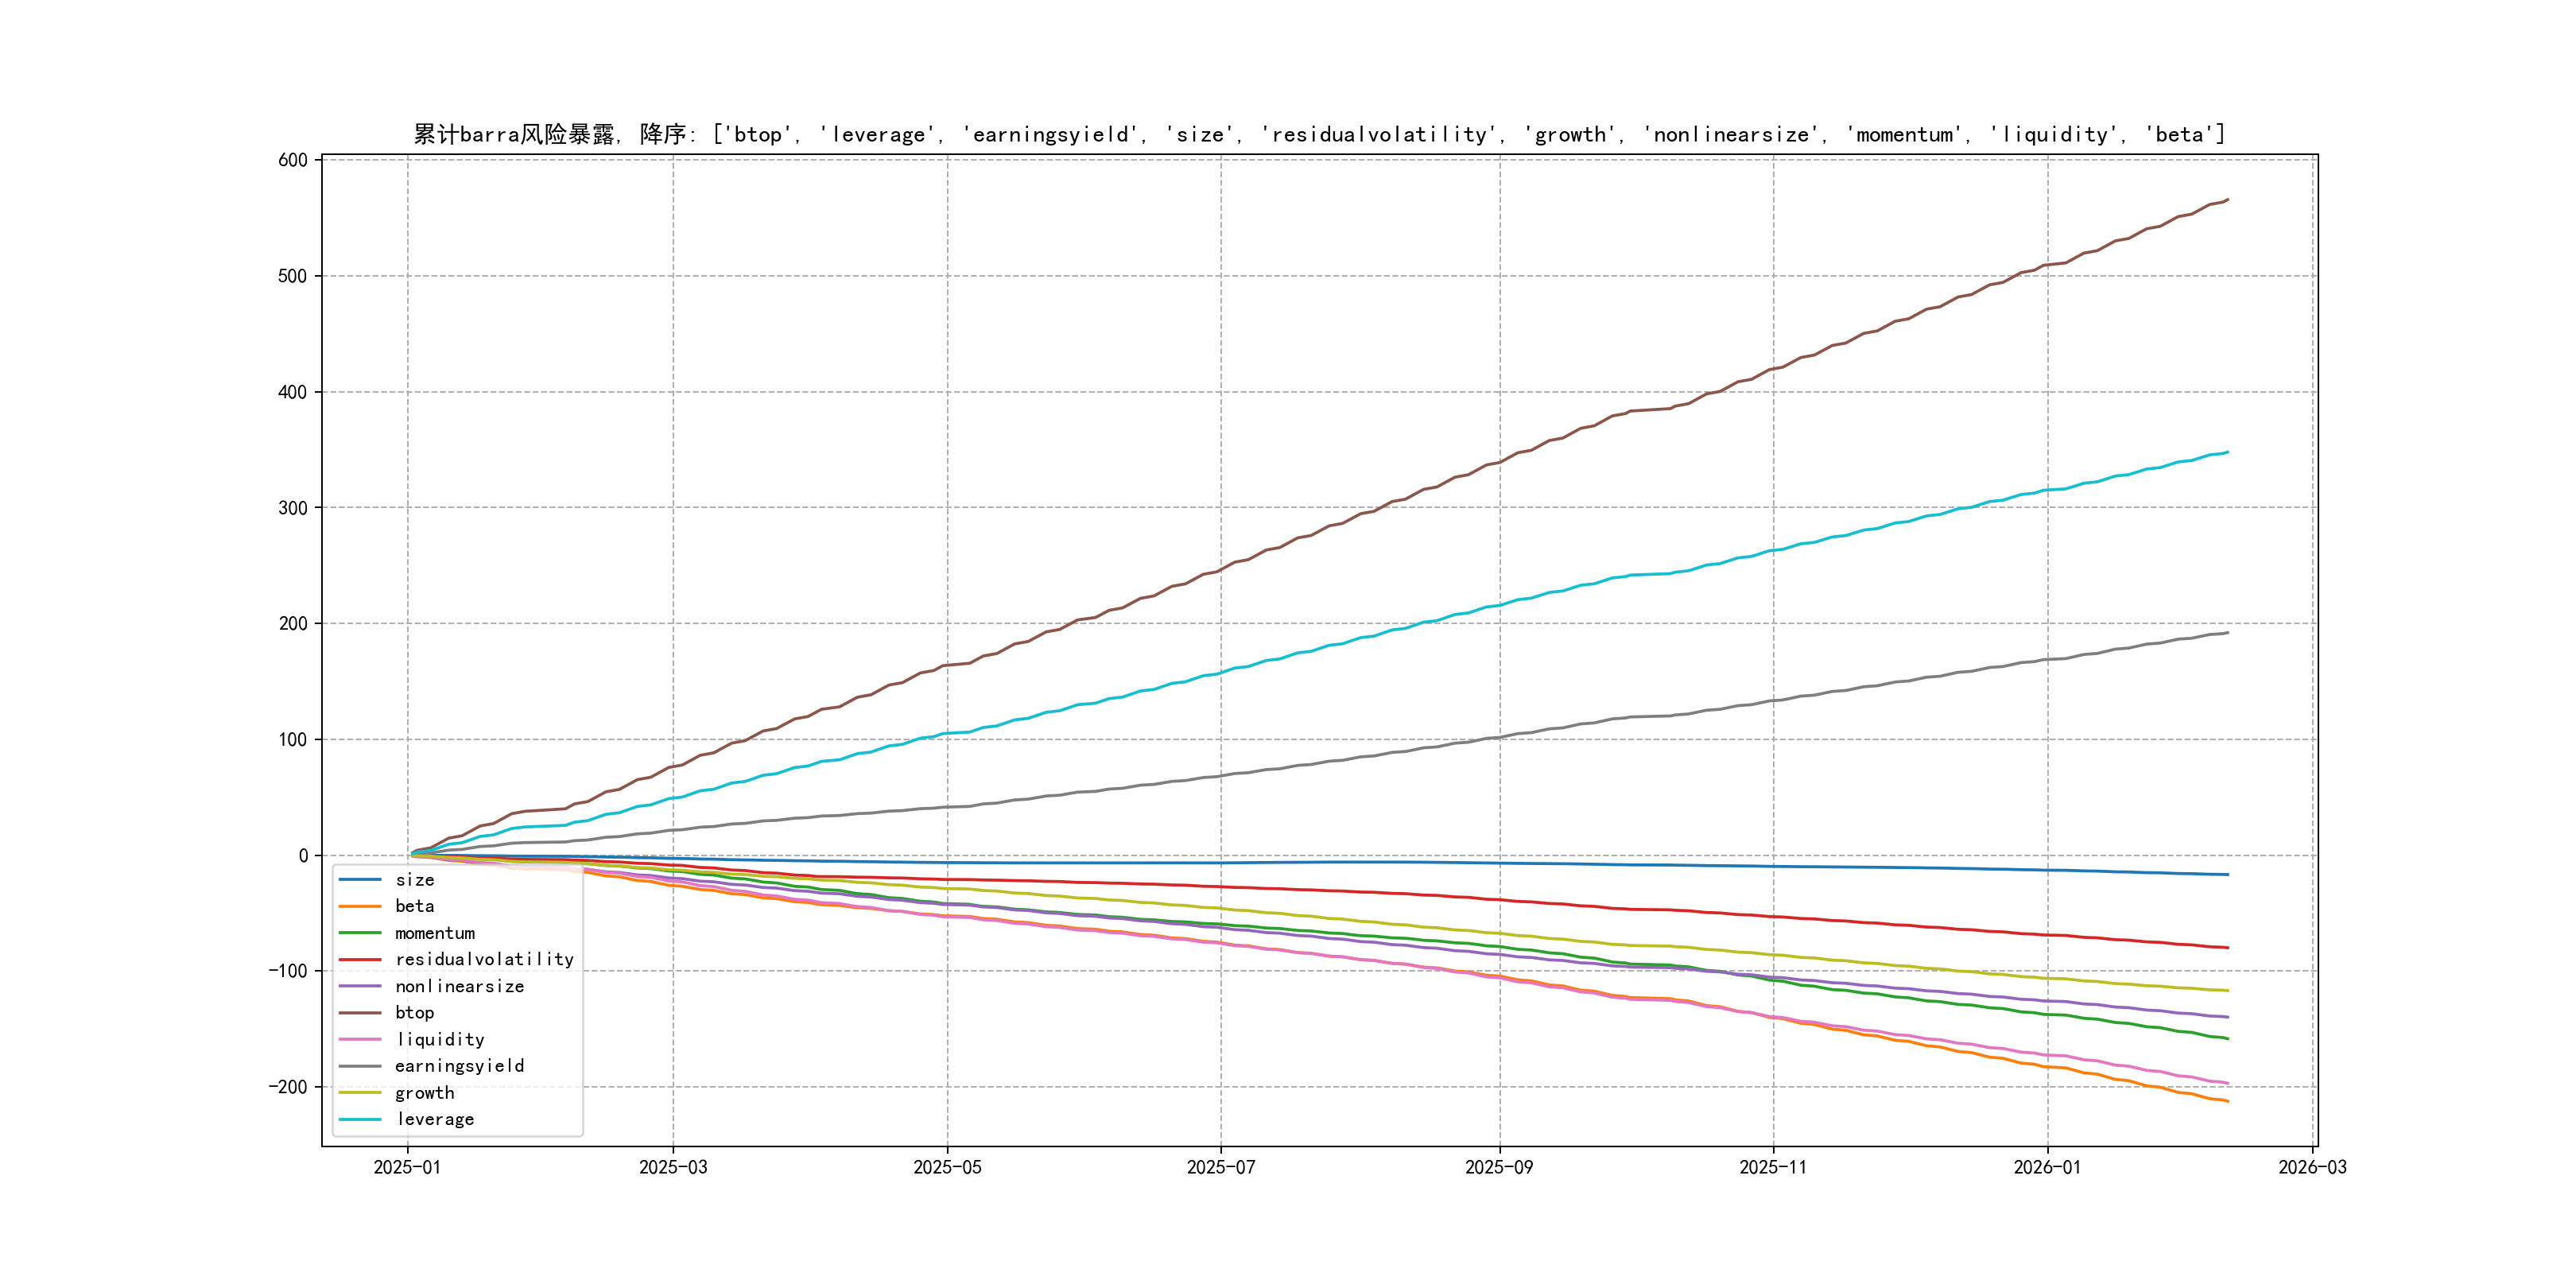Click the residualvolatility legend label
2576x1288 pixels.
pyautogui.click(x=484, y=960)
